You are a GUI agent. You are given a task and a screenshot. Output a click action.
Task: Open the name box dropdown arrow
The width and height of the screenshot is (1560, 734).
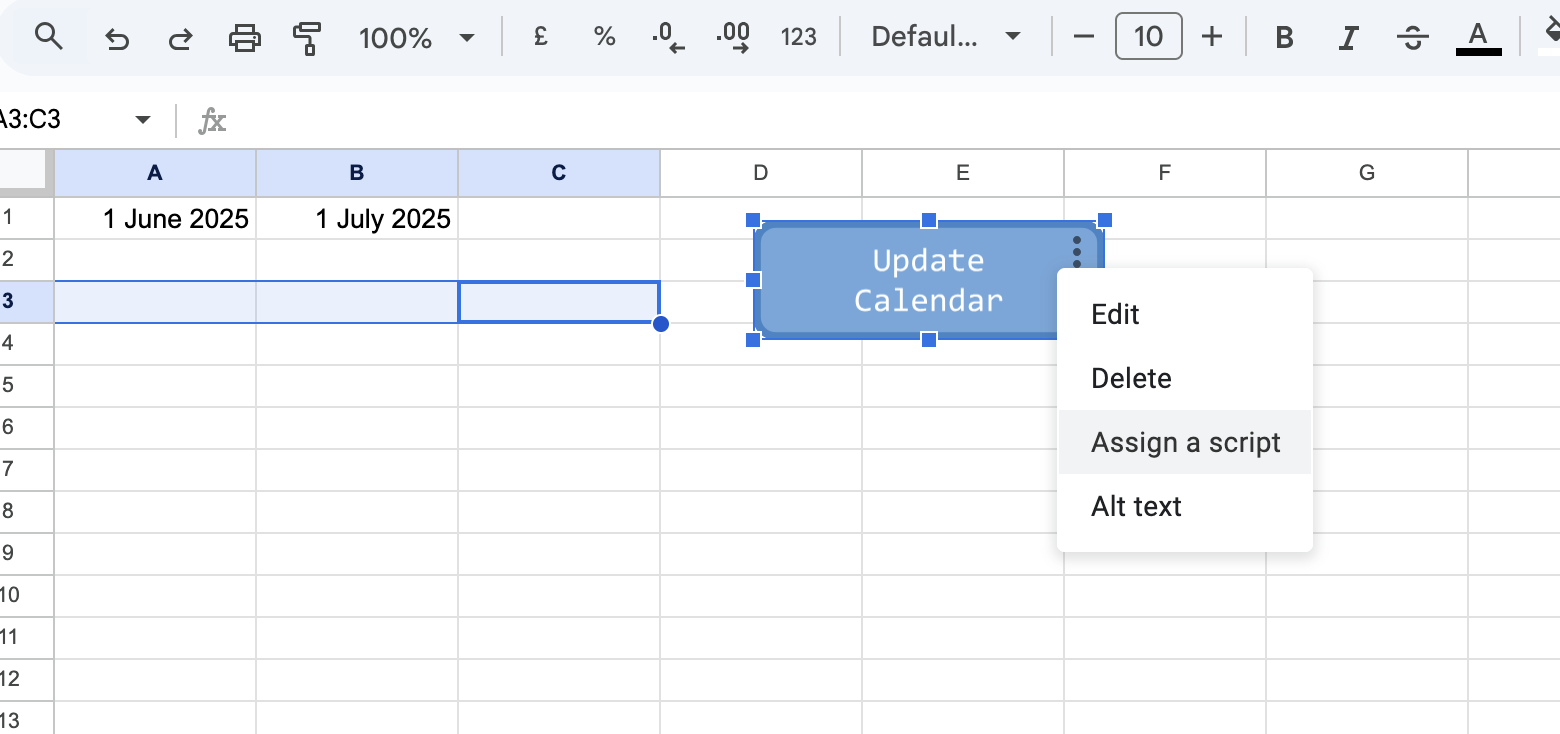coord(143,120)
